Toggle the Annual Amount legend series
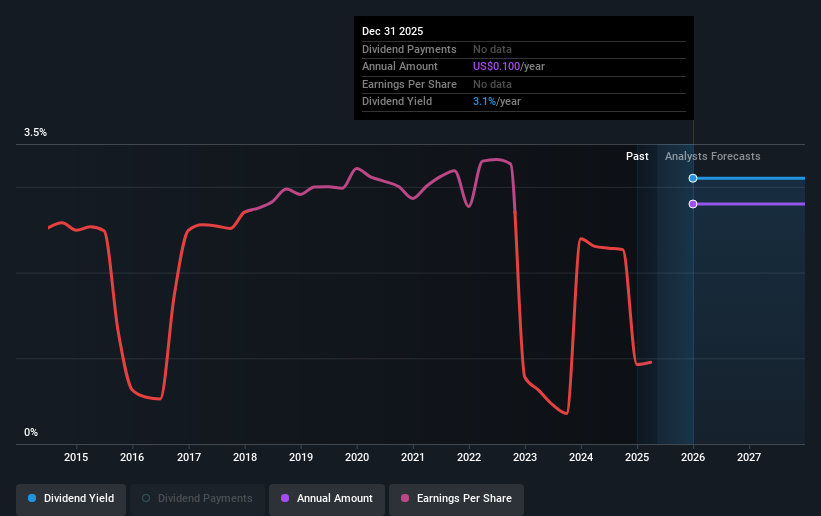This screenshot has height=516, width=821. 327,499
